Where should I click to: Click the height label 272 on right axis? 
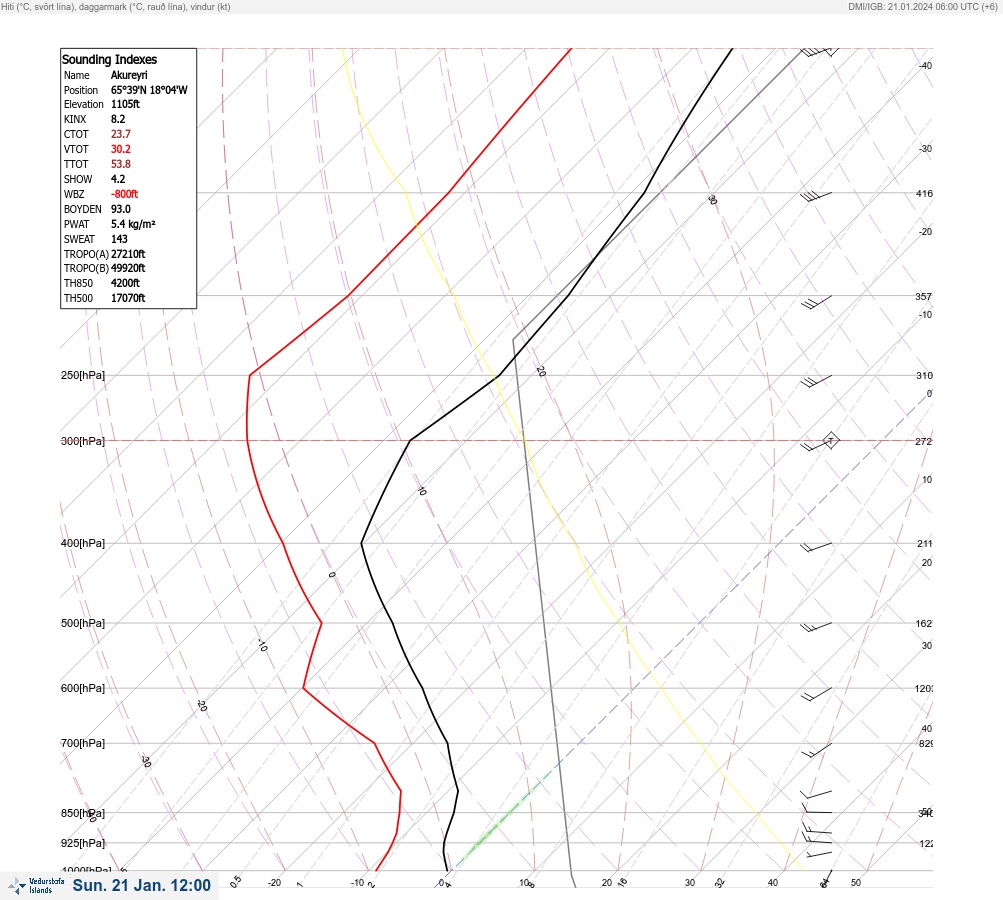924,441
